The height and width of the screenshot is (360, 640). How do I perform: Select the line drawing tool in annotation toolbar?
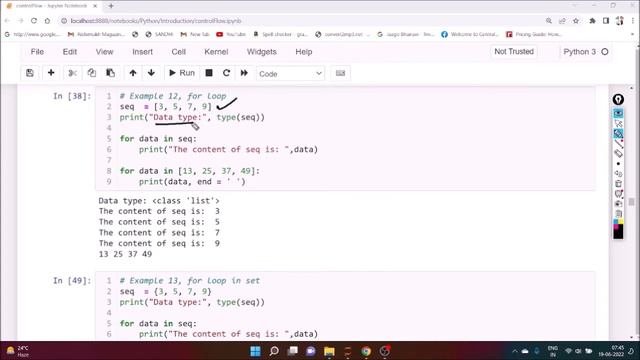[x=618, y=144]
